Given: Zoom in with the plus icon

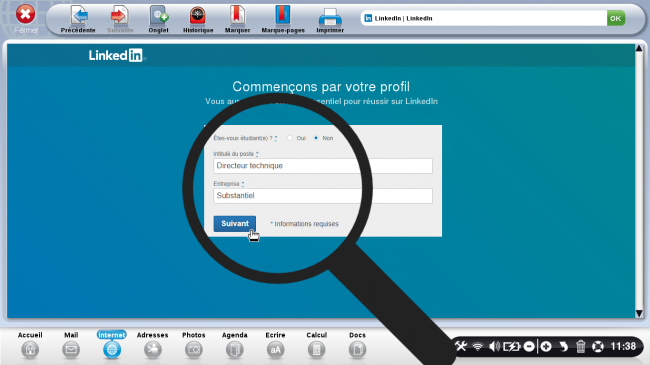Looking at the screenshot, I should [546, 346].
